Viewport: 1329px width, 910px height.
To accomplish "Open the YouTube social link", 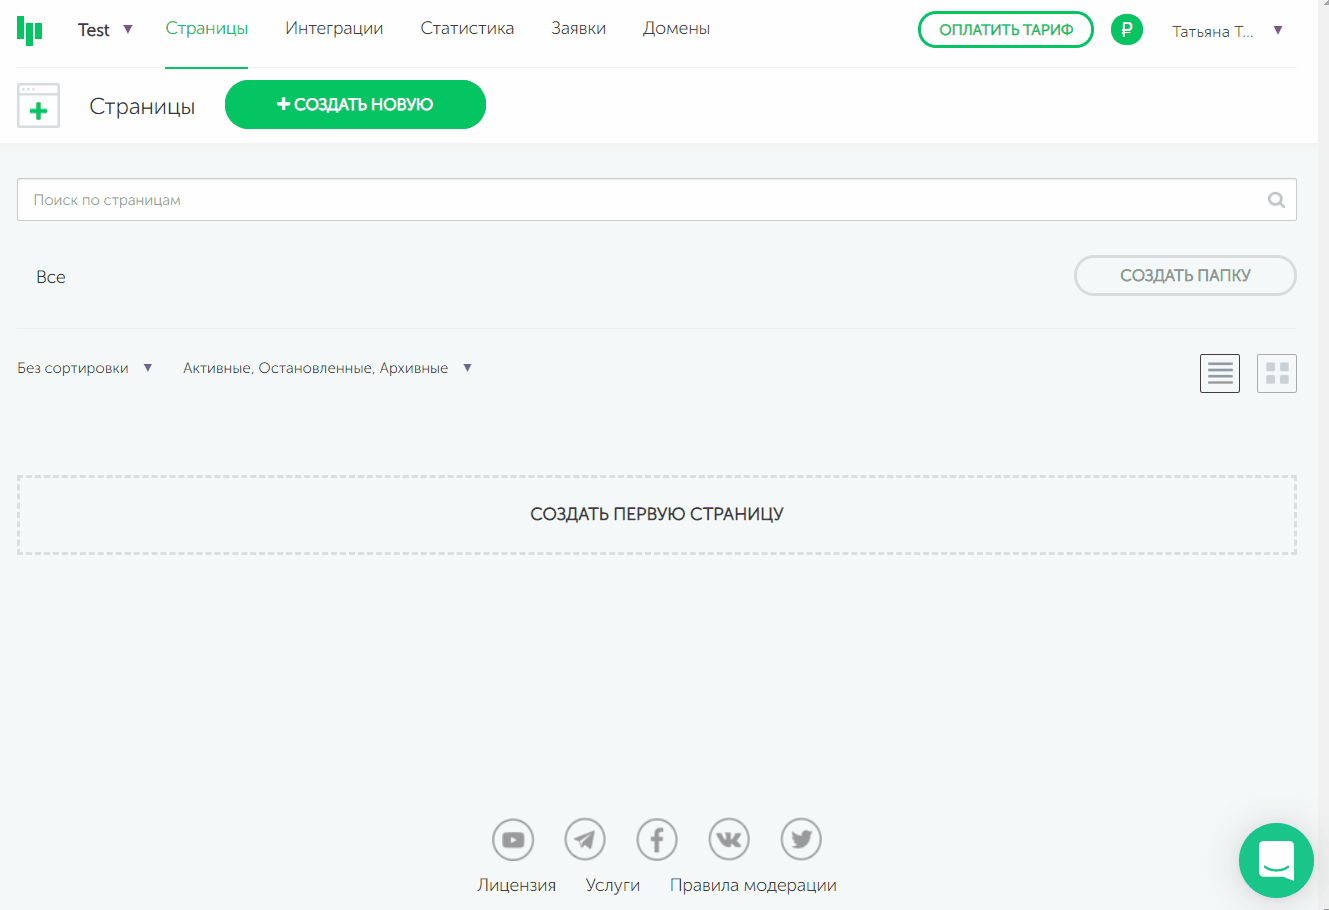I will [x=513, y=840].
